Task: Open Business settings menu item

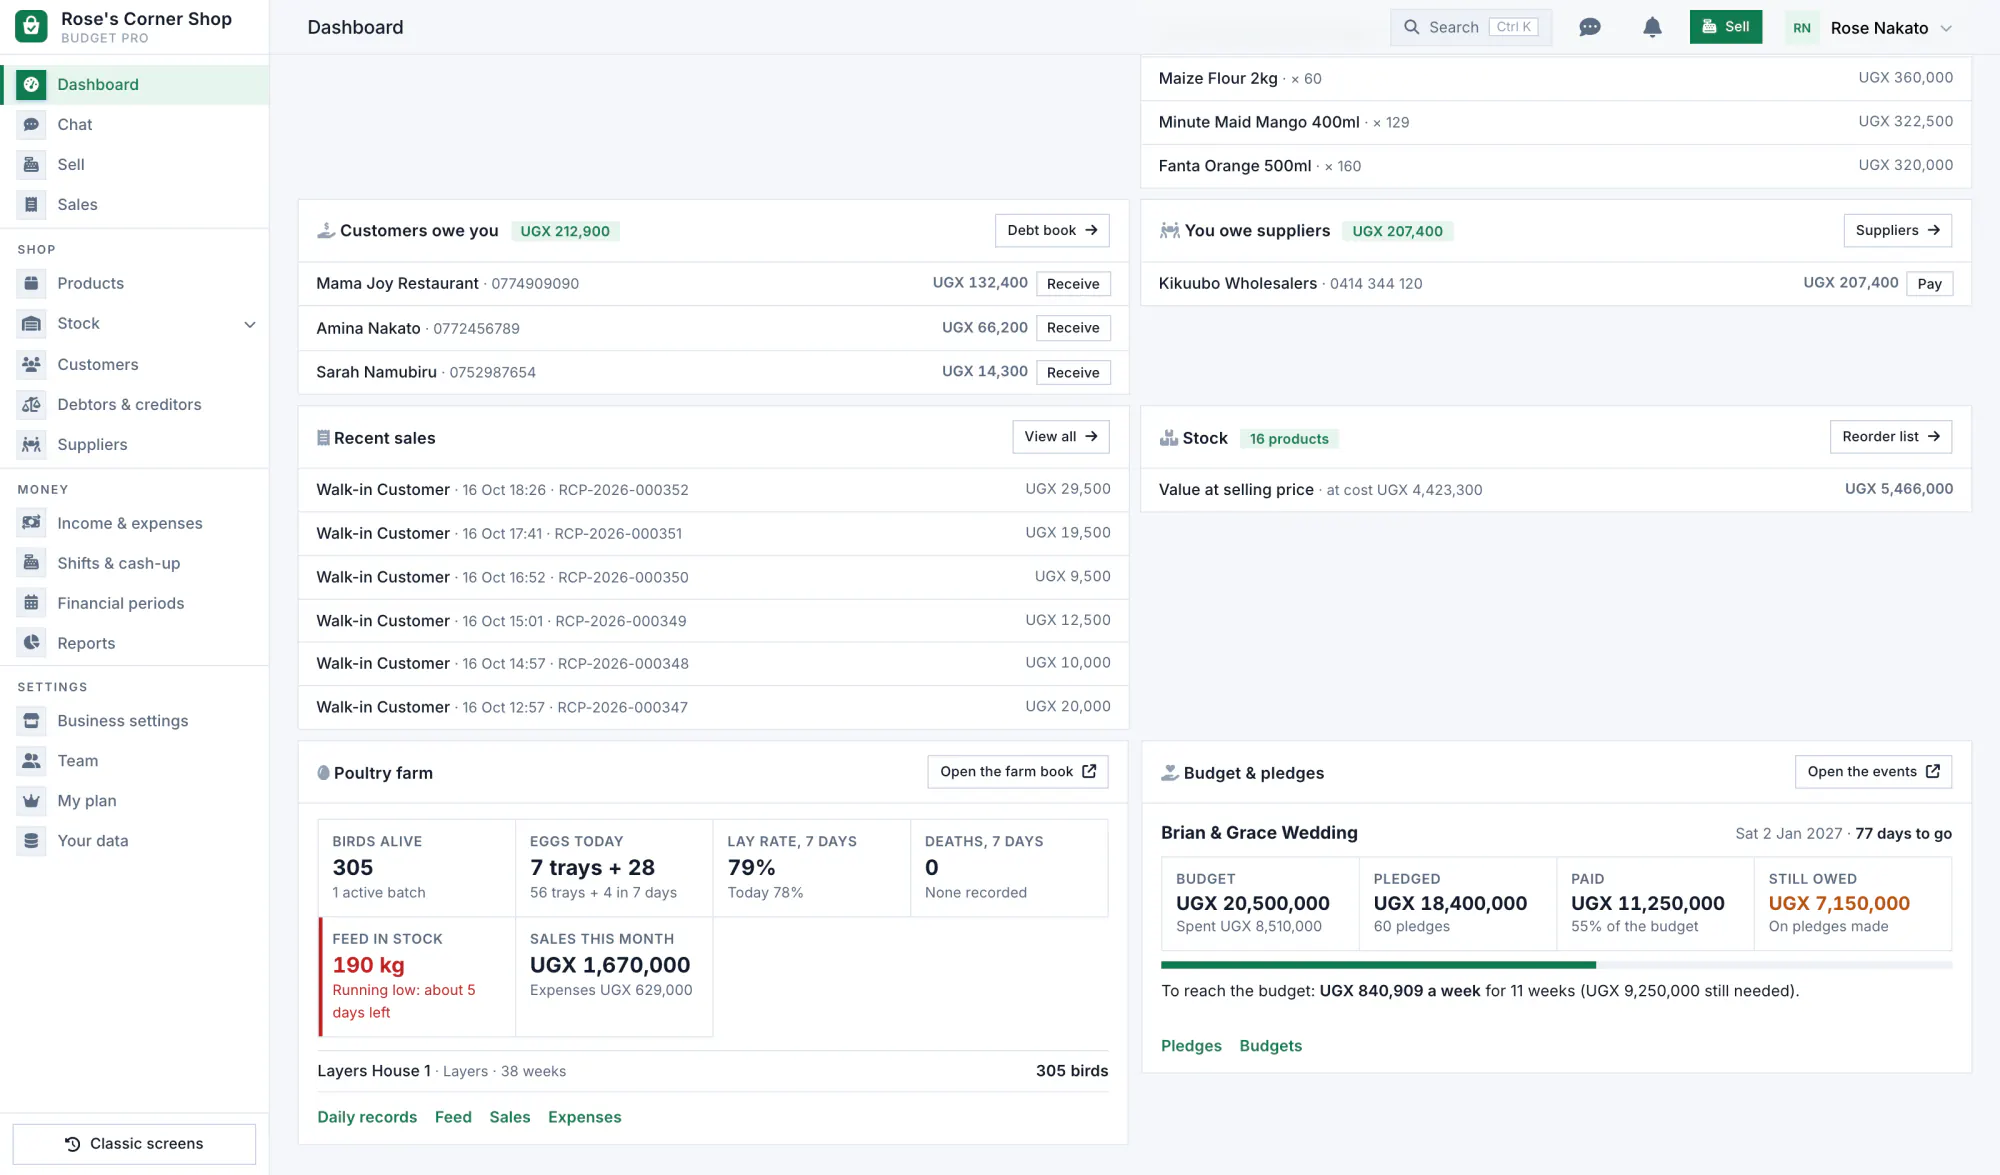Action: click(135, 721)
